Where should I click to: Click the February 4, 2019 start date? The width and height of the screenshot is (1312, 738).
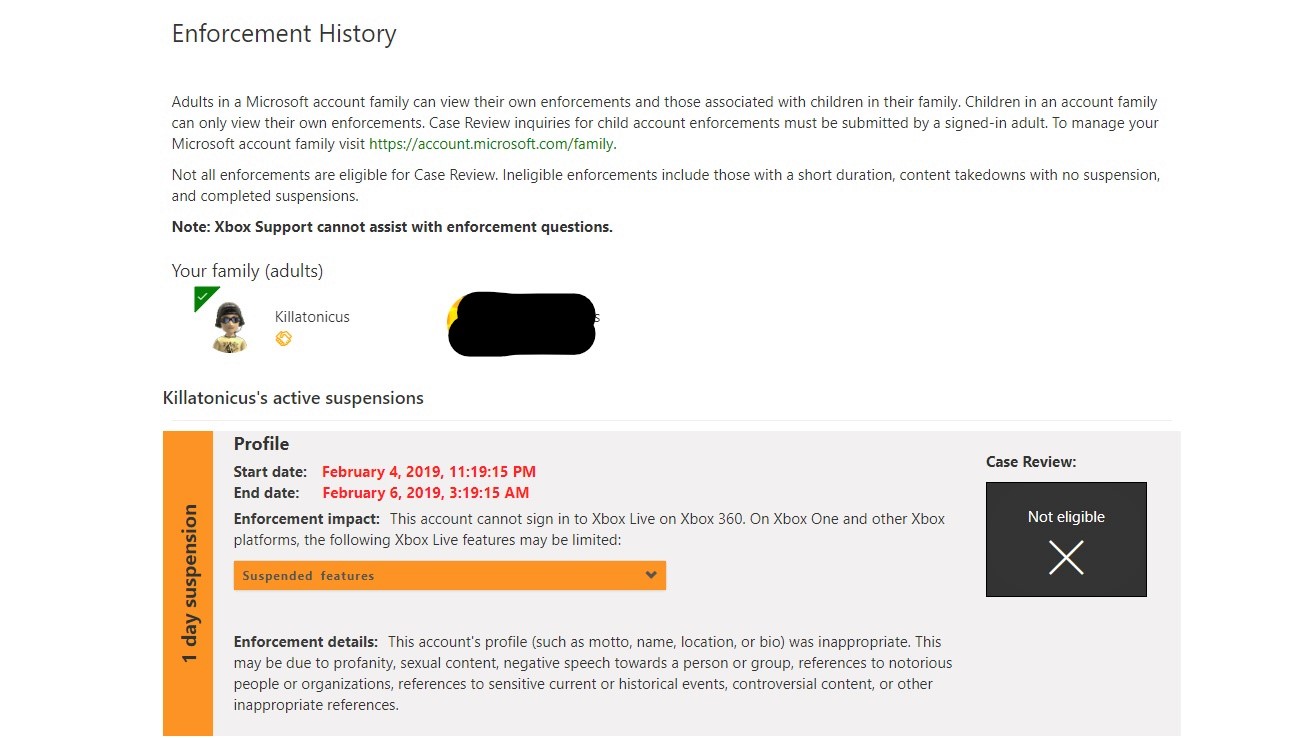[429, 472]
